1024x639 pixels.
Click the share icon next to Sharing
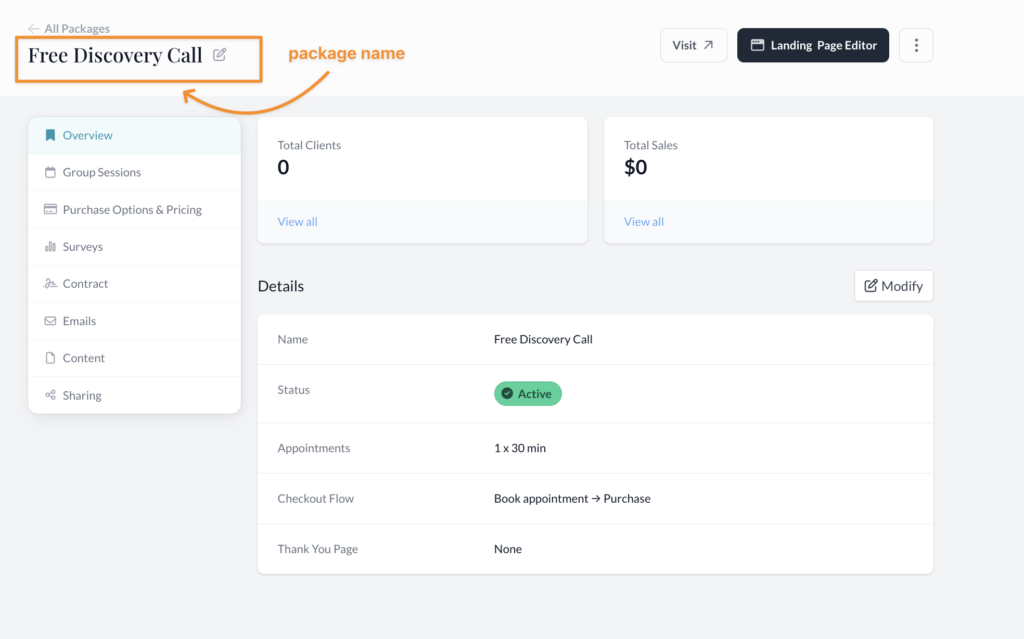pyautogui.click(x=50, y=395)
